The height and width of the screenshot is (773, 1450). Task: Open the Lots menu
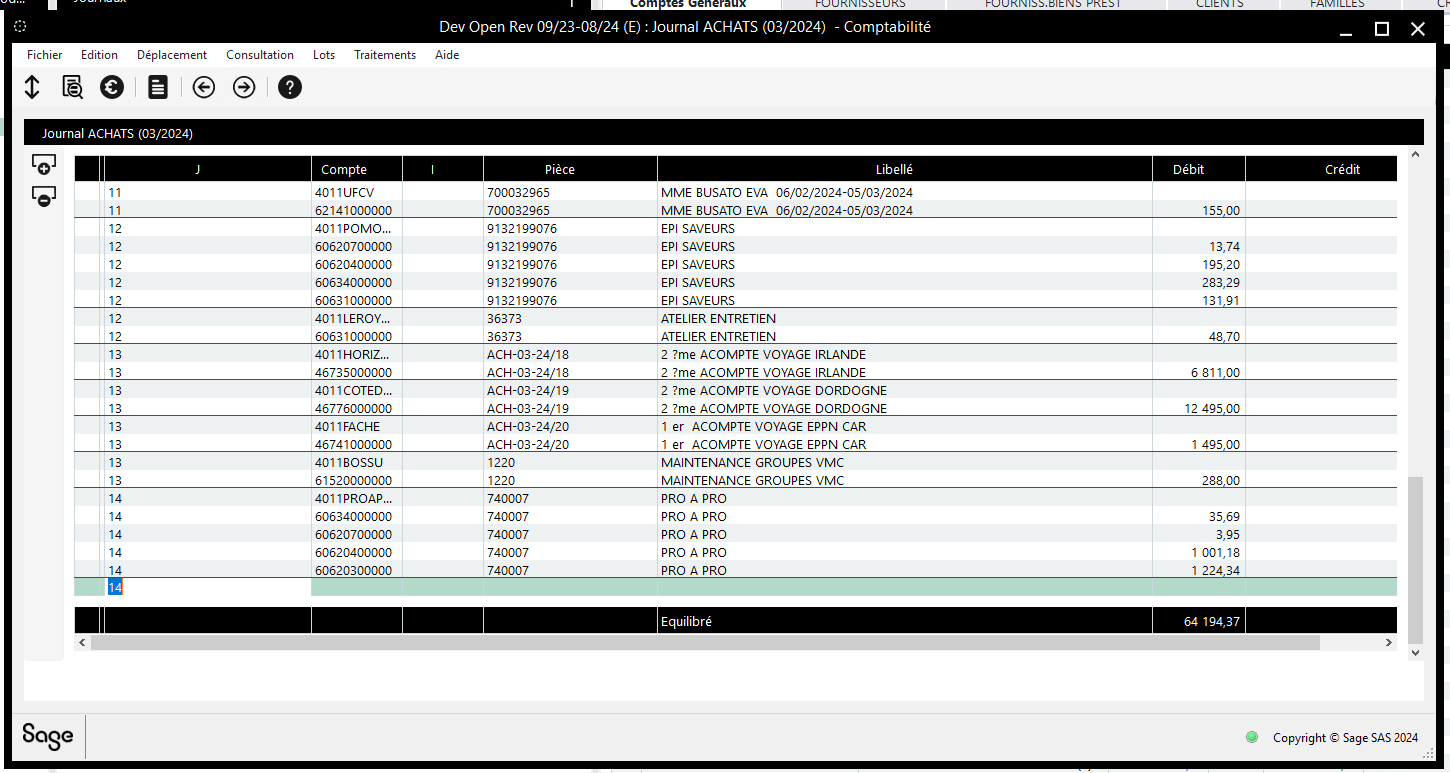324,55
